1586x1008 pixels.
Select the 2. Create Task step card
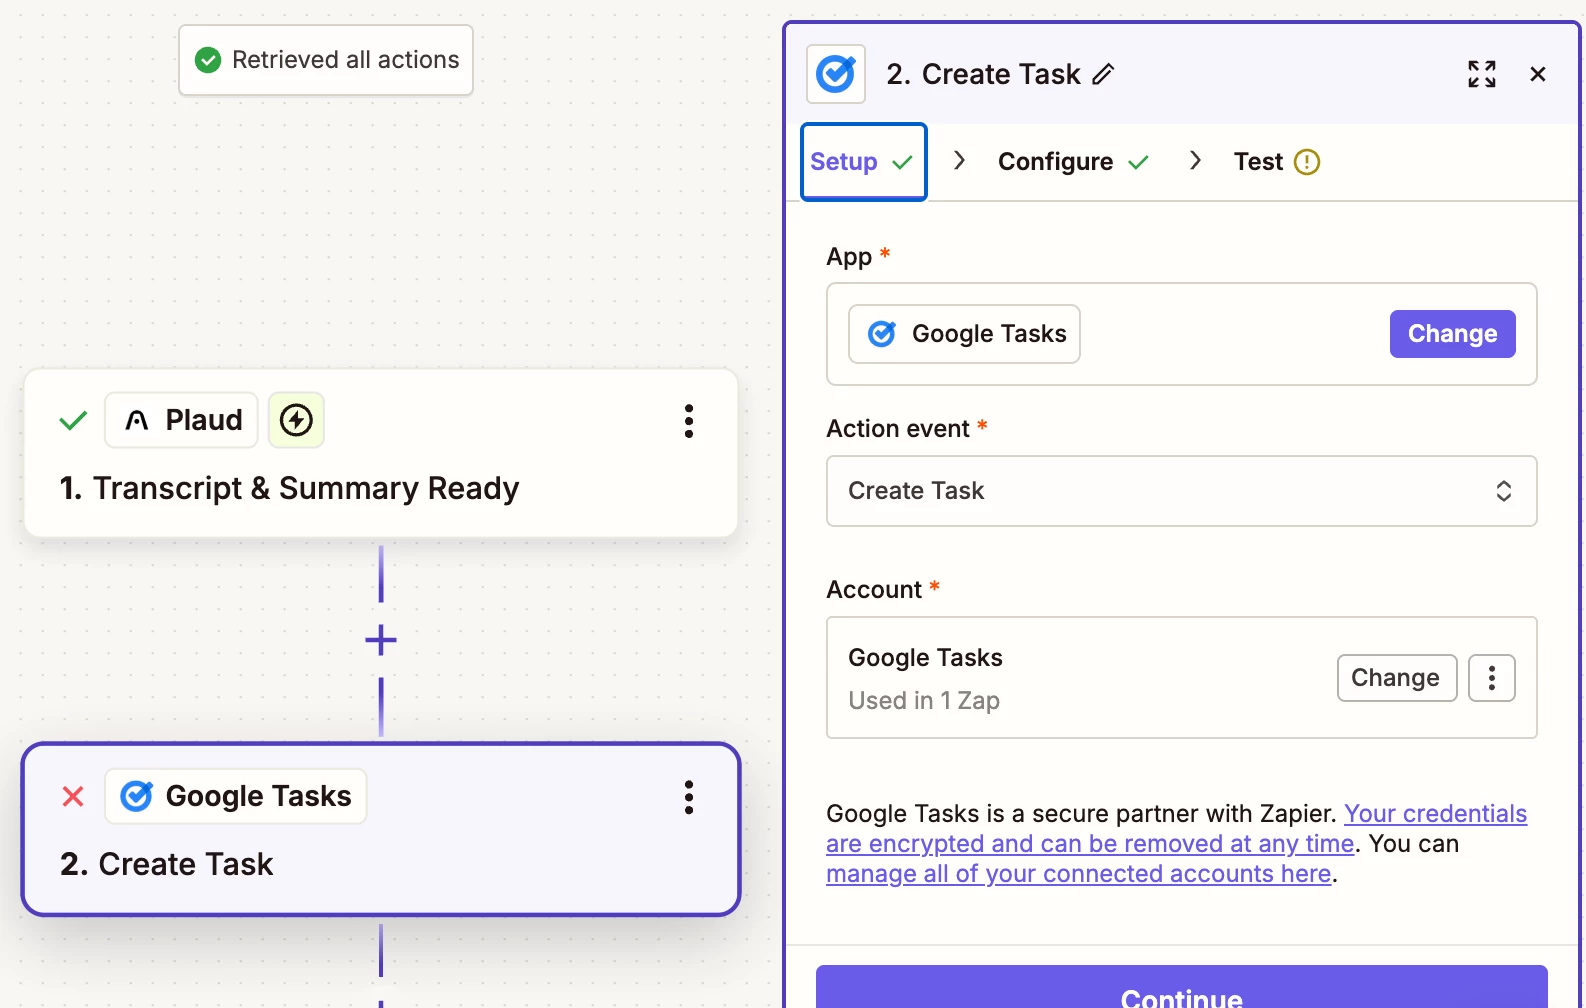pyautogui.click(x=381, y=829)
